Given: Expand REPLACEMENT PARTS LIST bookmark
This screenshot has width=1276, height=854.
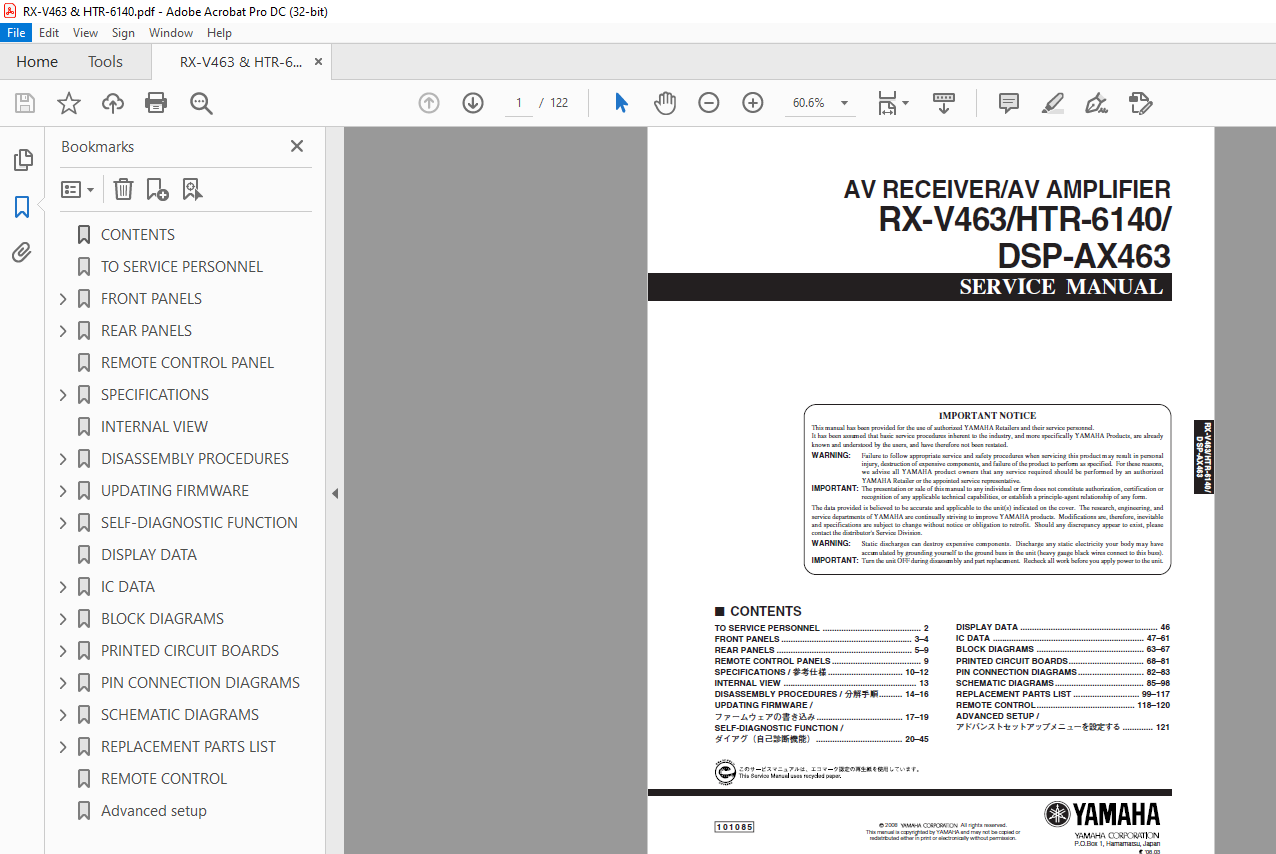Looking at the screenshot, I should tap(63, 747).
